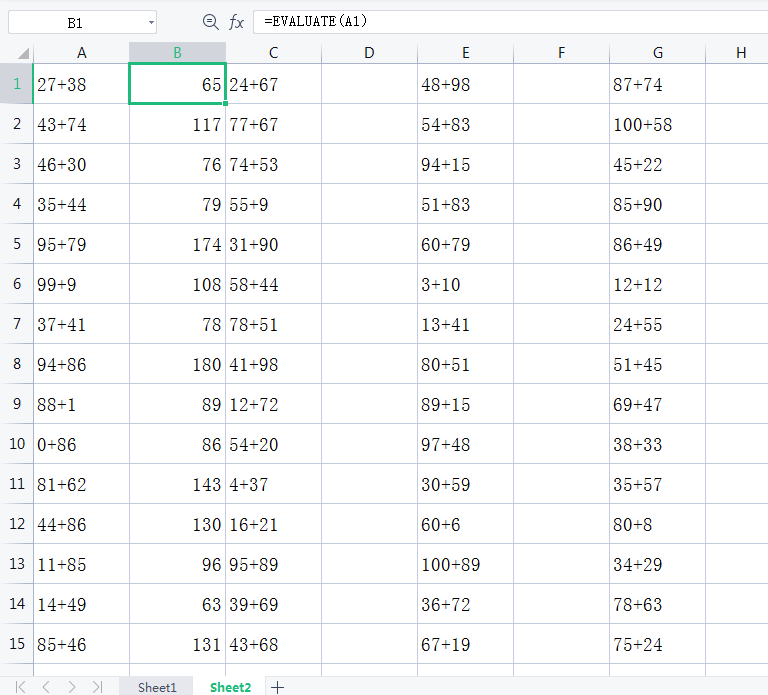Click the select-all corner triangle
Screen dimensions: 768x695
pos(23,53)
